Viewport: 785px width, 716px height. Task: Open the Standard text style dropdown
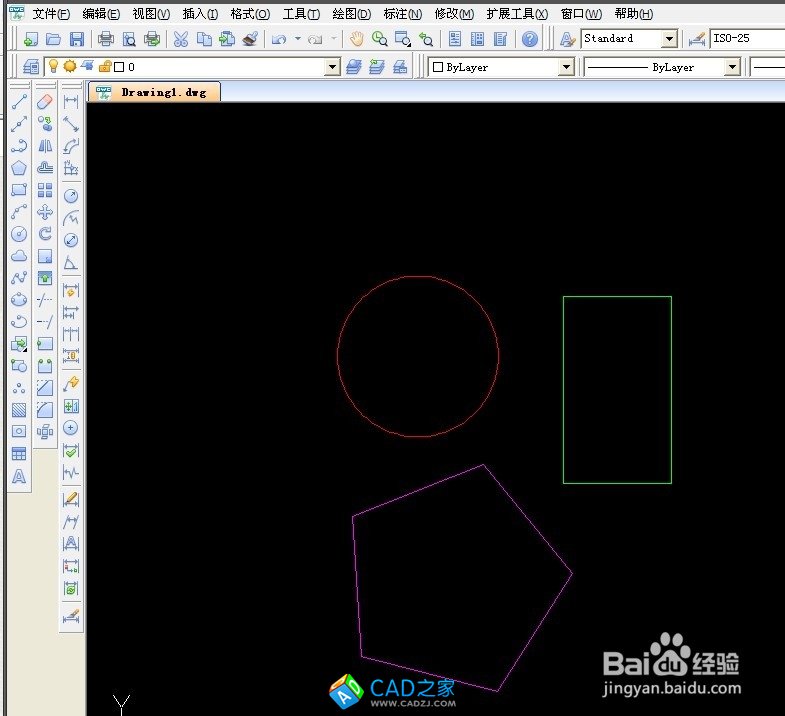coord(669,39)
